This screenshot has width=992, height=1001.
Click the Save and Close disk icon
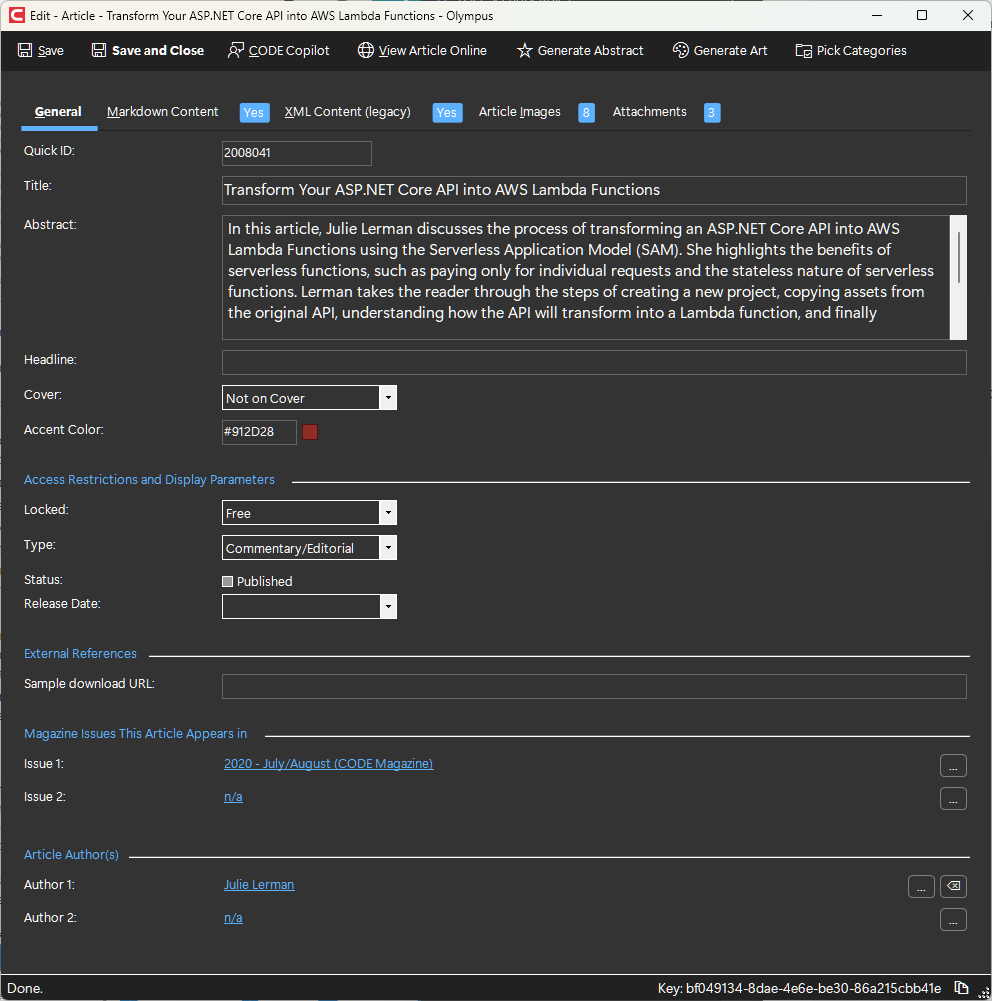[x=99, y=50]
